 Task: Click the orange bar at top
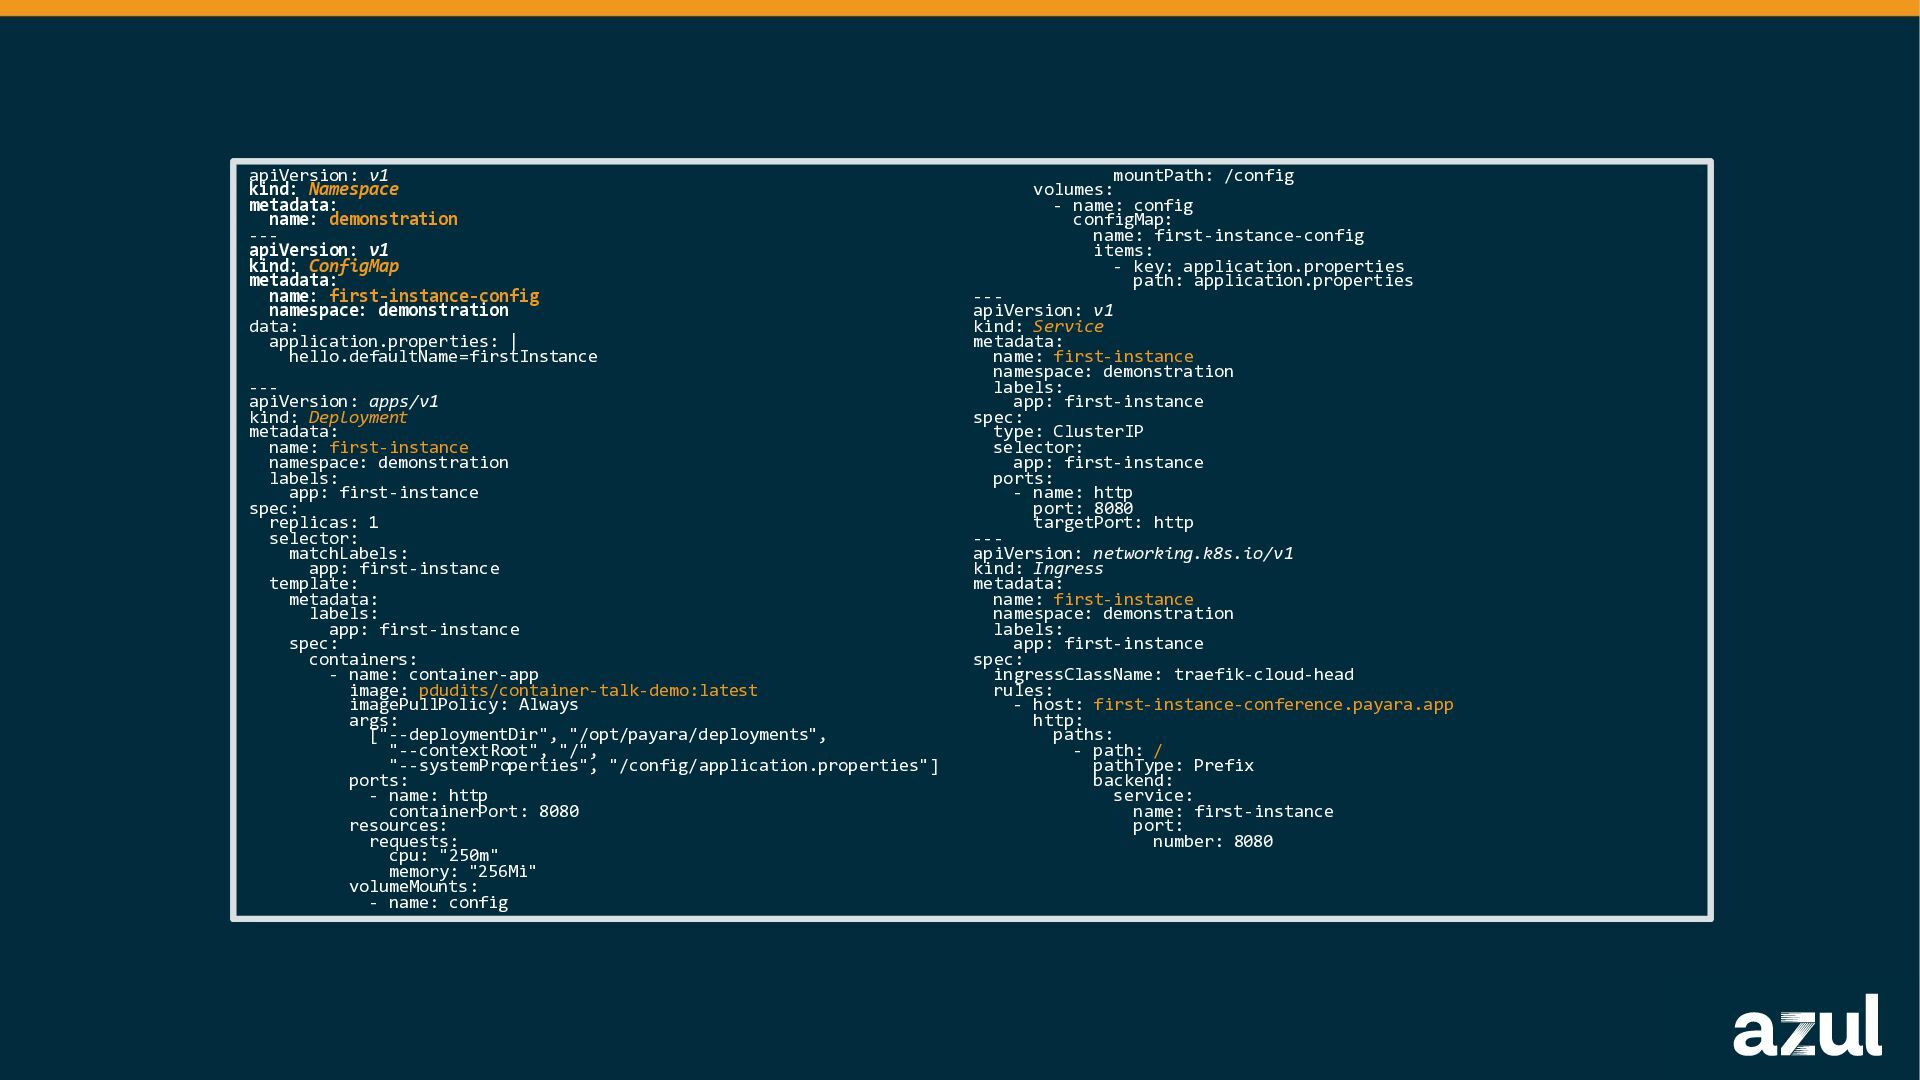pyautogui.click(x=960, y=7)
